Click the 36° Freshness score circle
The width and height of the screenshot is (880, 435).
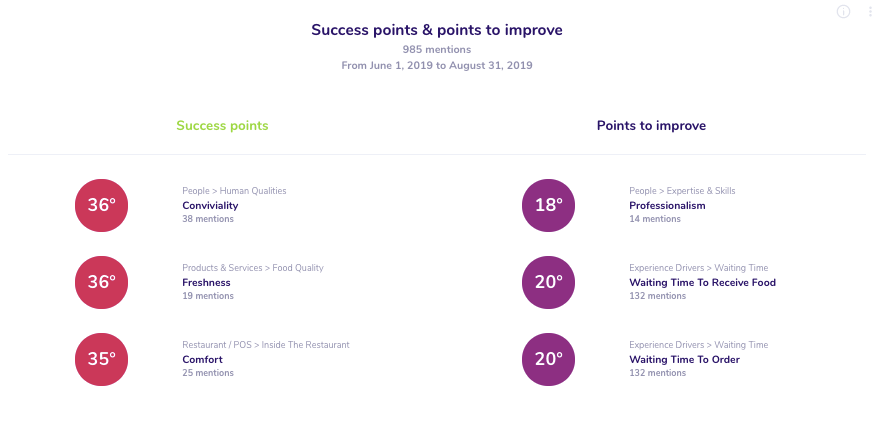tap(102, 282)
